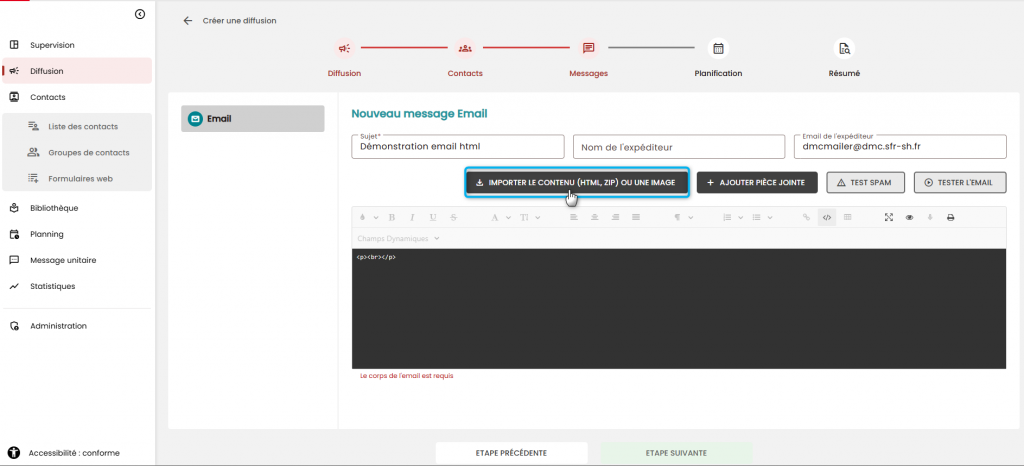Open the Planning menu item

(77, 234)
